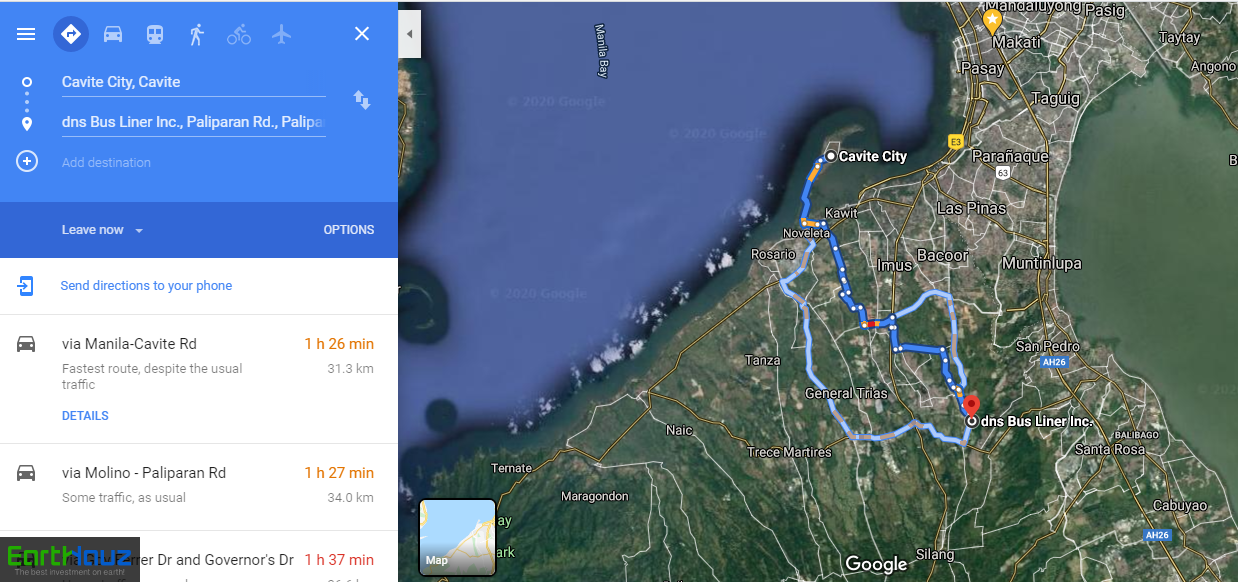Viewport: 1238px width, 582px height.
Task: Open the Leave now dropdown
Action: (x=102, y=230)
